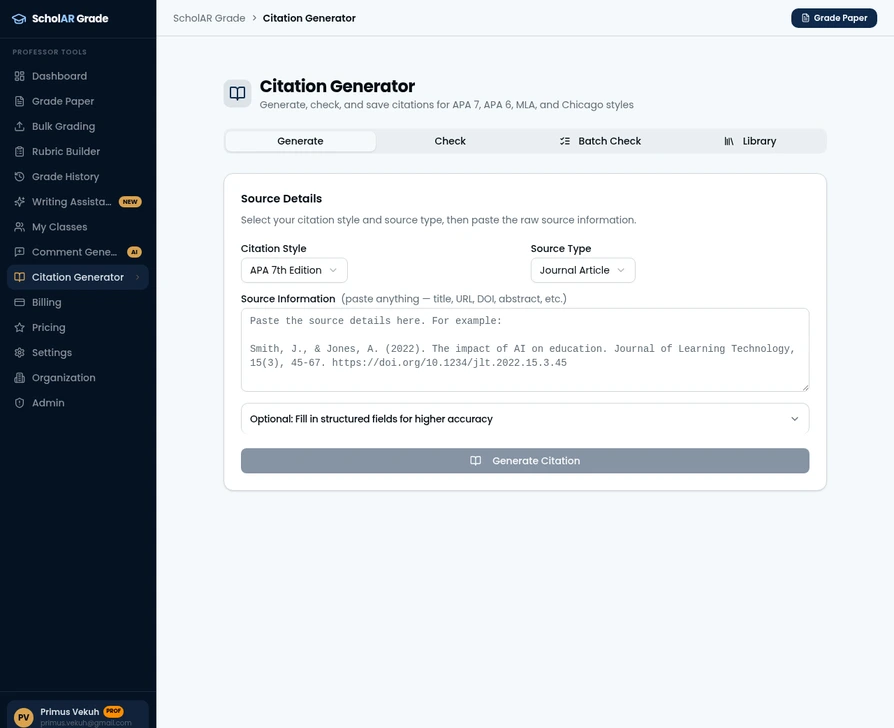This screenshot has height=728, width=894.
Task: Open Dashboard from the sidebar
Action: tap(78, 76)
